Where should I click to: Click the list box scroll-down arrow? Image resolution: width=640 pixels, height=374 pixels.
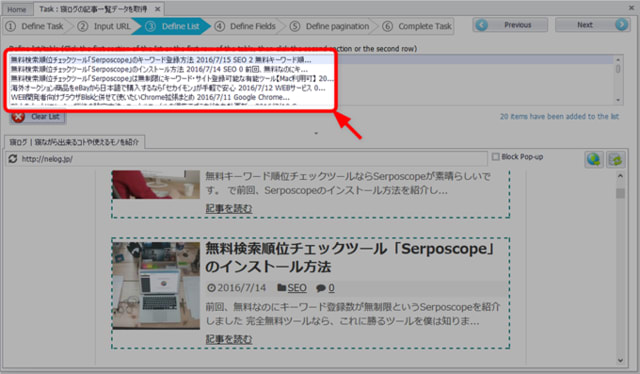tap(618, 100)
